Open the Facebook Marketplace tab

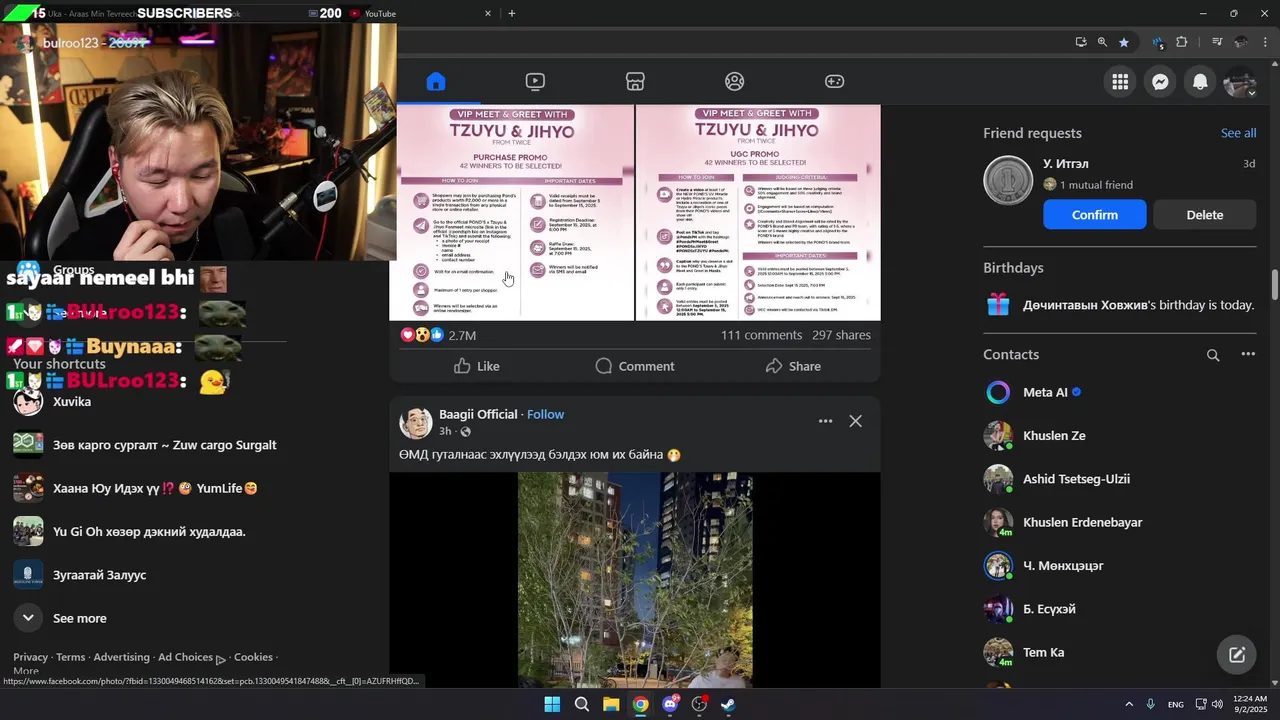click(635, 82)
